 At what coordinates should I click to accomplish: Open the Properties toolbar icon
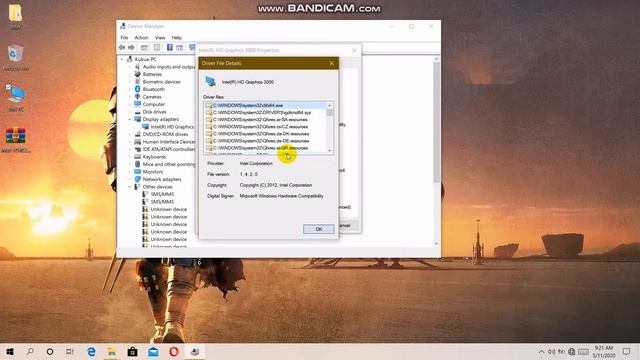(x=157, y=48)
